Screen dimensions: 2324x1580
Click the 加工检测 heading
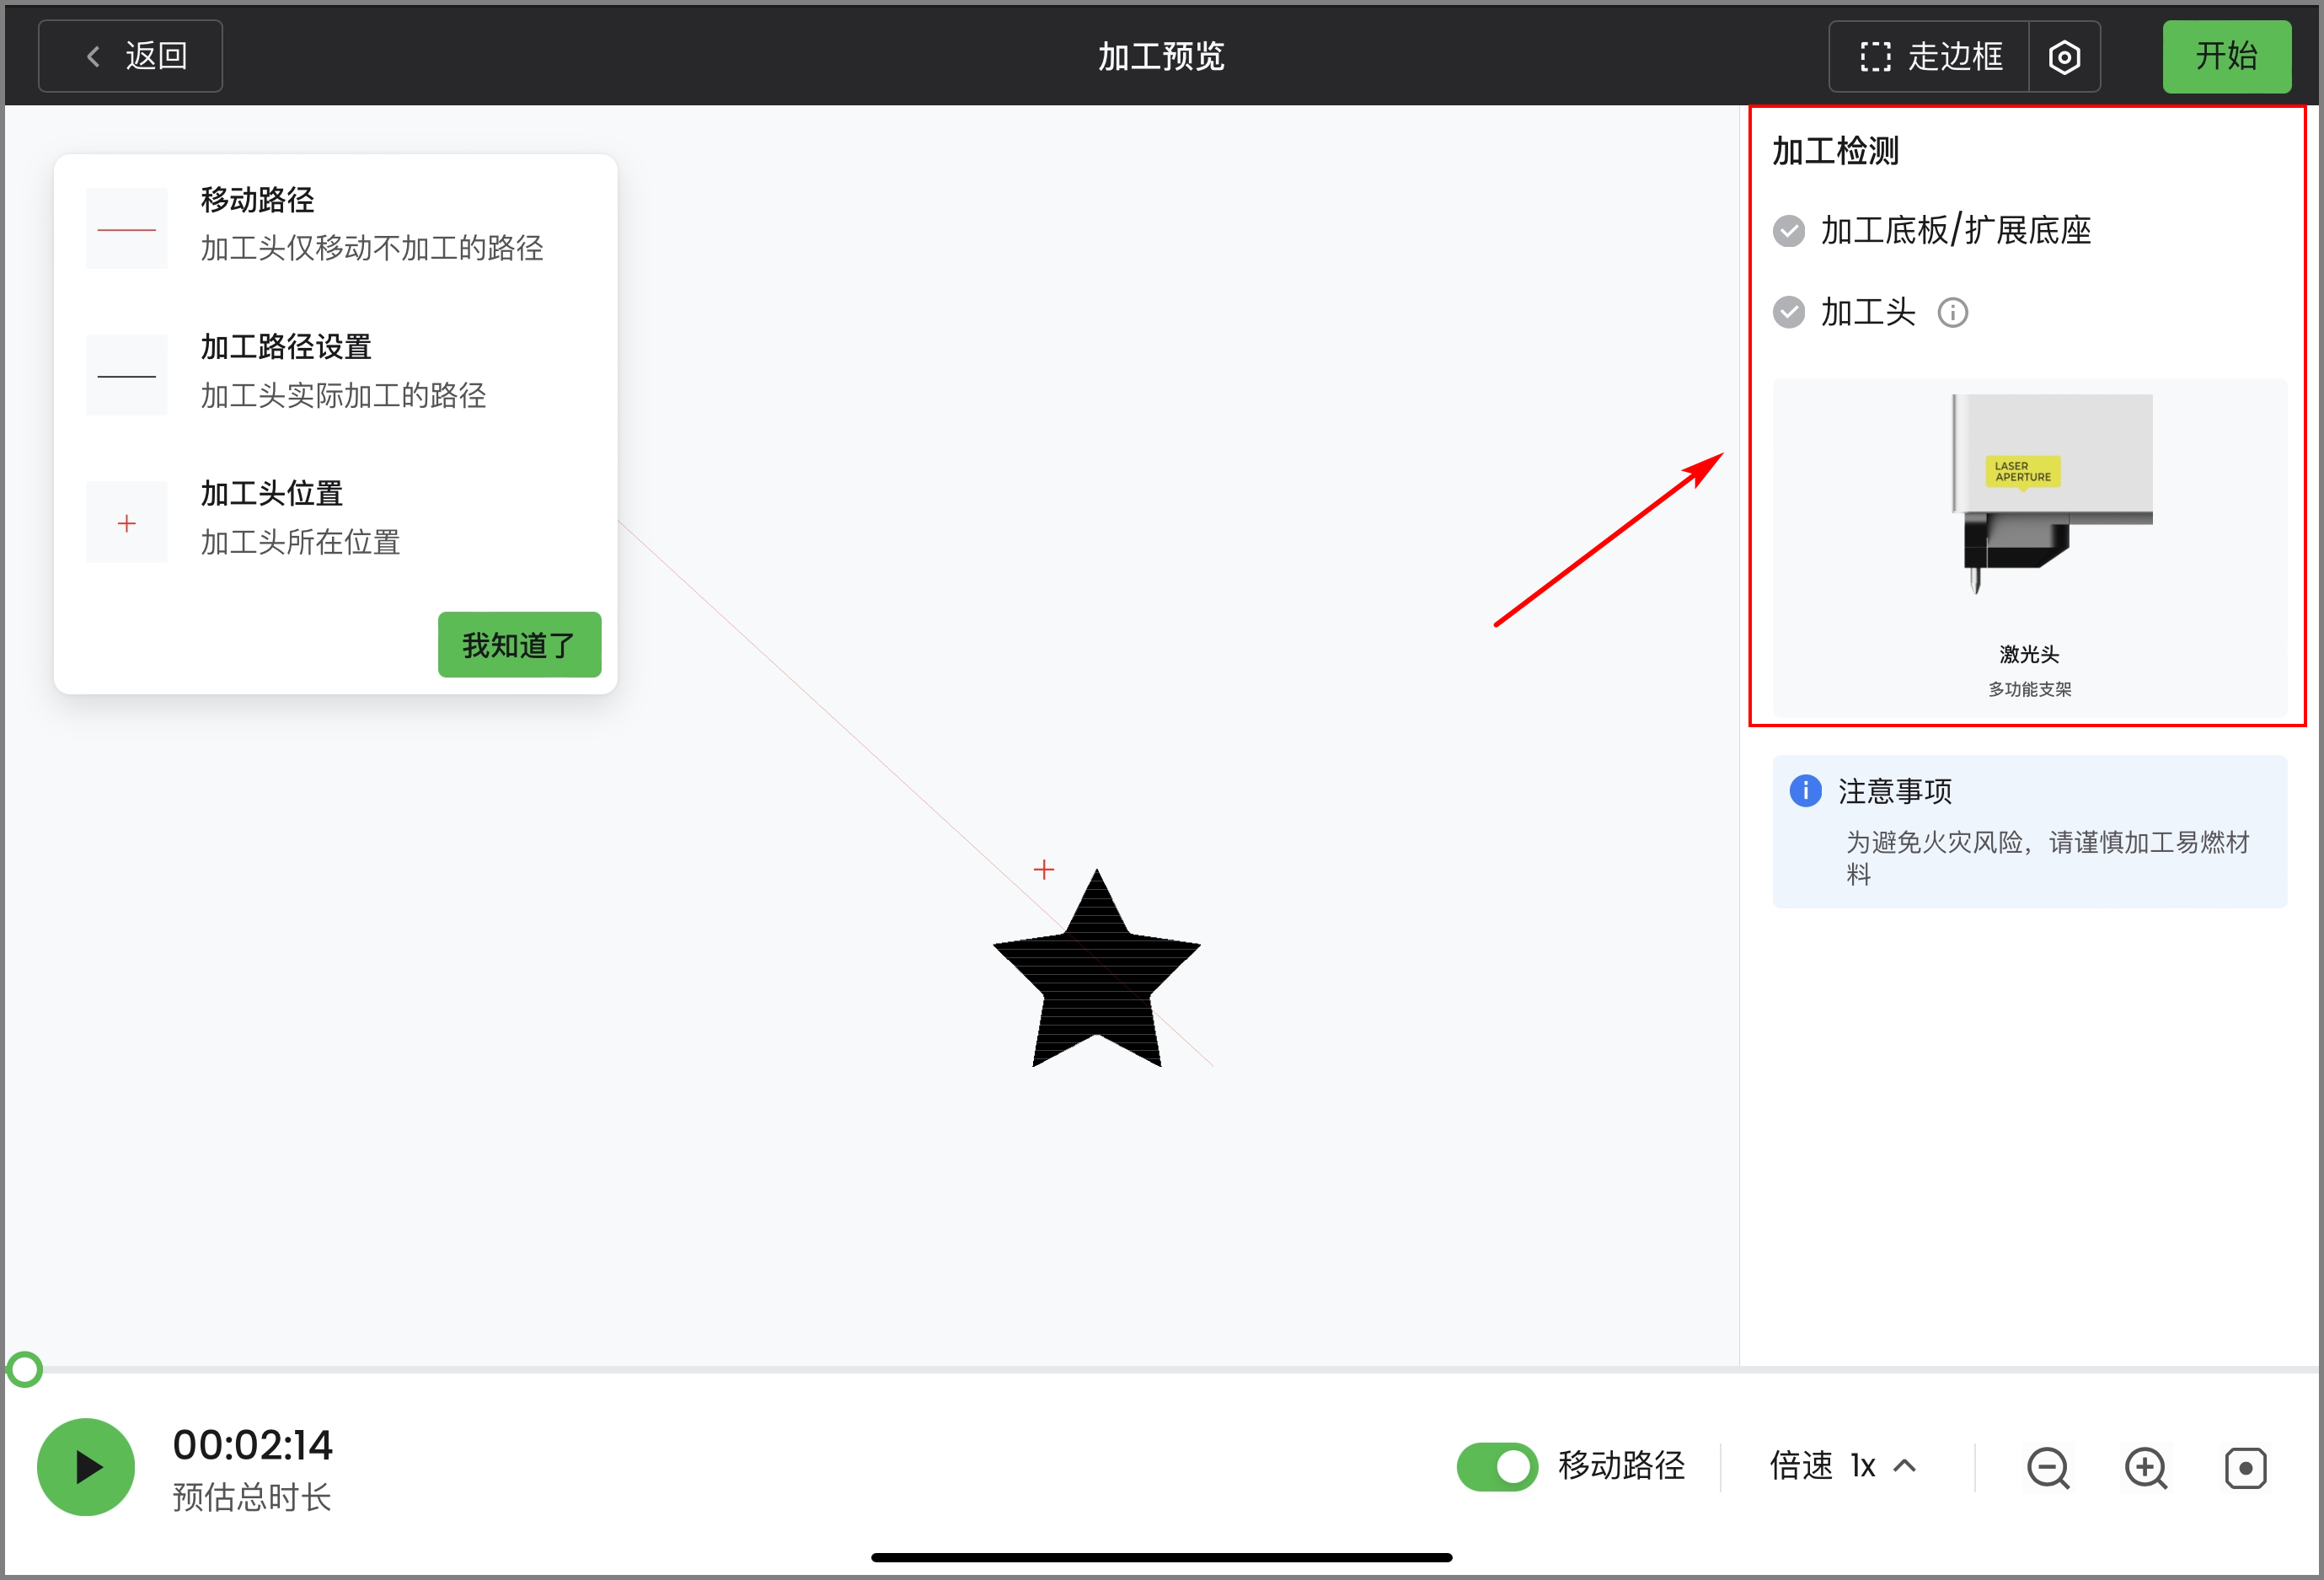tap(1836, 151)
